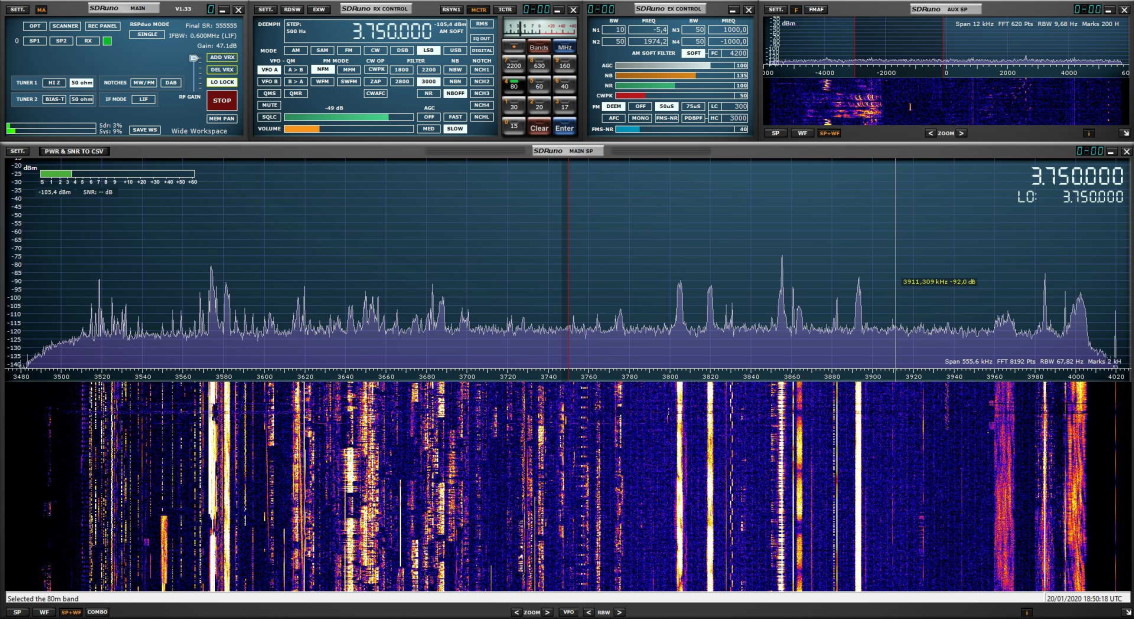Click the orange MA button in Main panel
Image resolution: width=1134 pixels, height=619 pixels.
[x=41, y=10]
